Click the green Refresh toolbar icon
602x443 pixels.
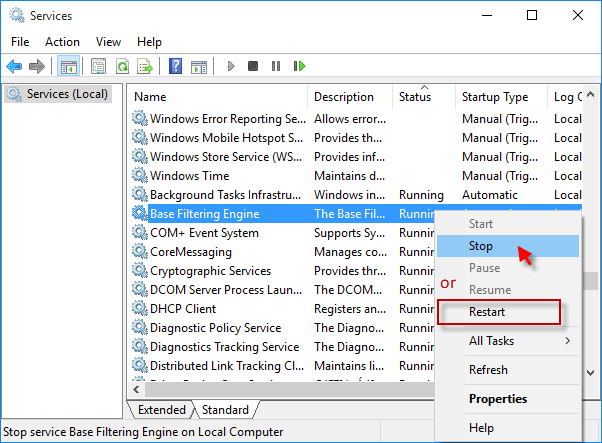(122, 66)
